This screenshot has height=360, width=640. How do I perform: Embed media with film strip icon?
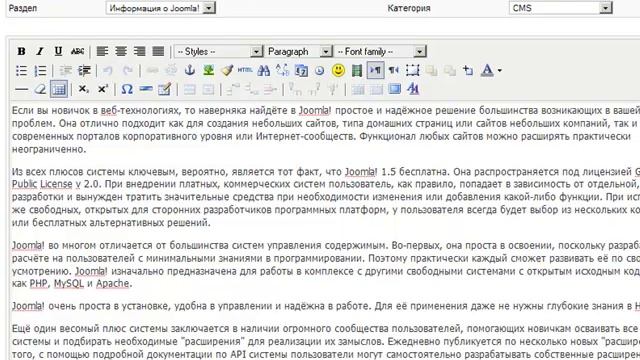coord(357,71)
